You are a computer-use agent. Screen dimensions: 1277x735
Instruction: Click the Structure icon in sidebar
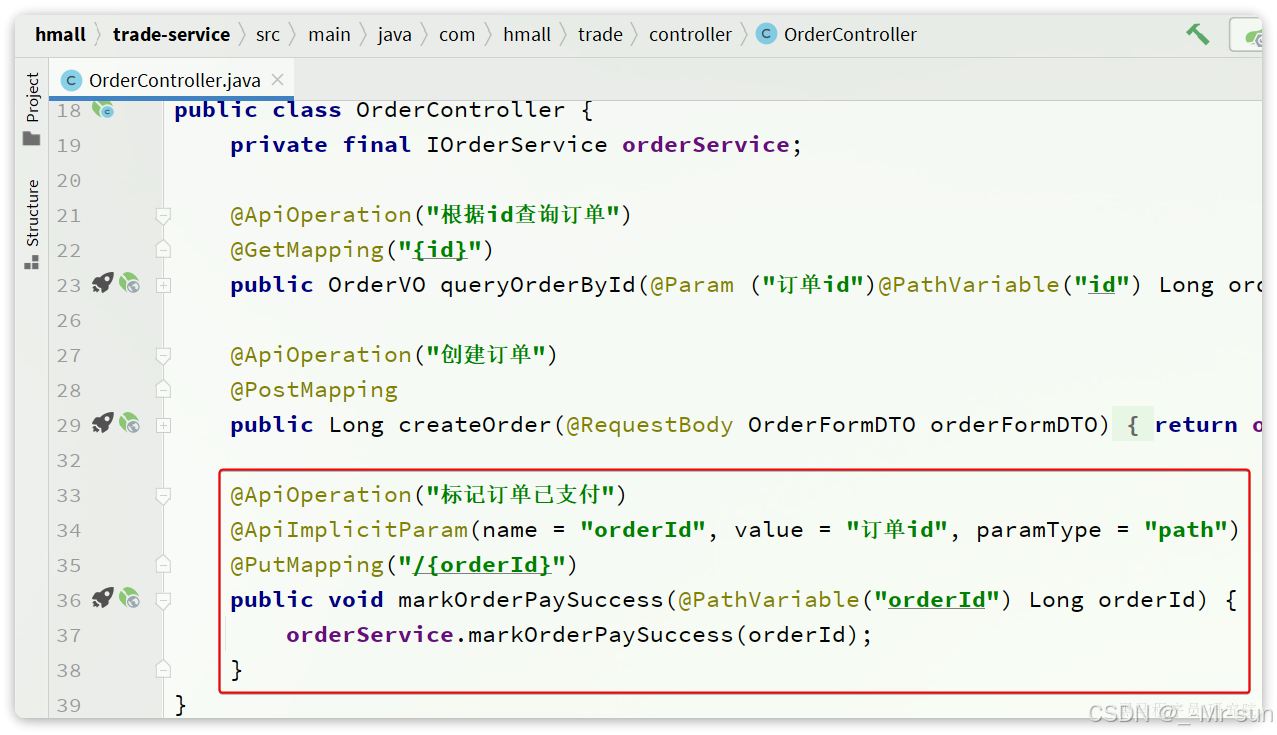coord(32,261)
